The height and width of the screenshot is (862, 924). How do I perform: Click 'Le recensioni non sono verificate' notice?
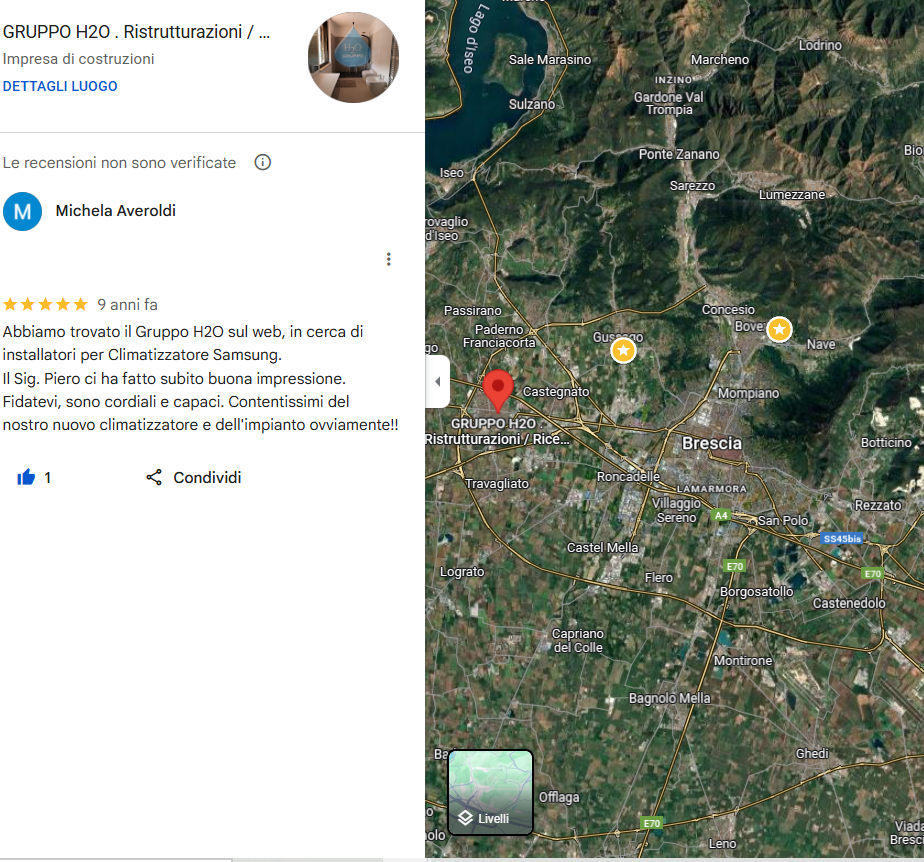click(119, 163)
